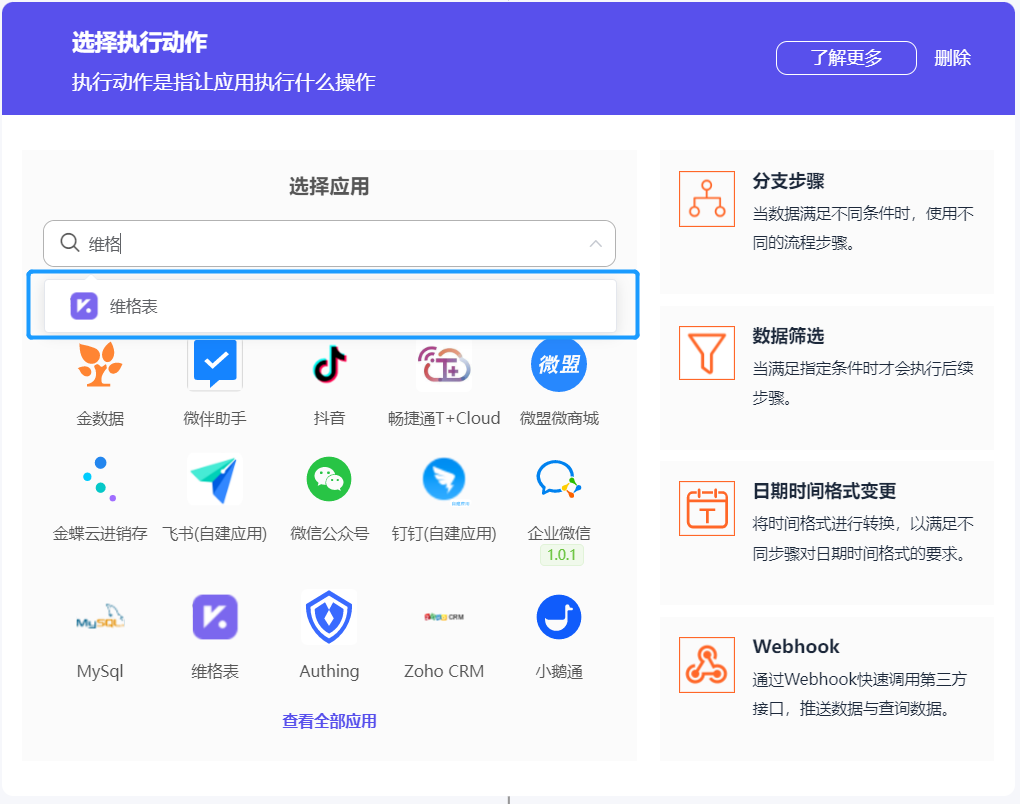
Task: Click the 删除 link in header
Action: pos(952,58)
